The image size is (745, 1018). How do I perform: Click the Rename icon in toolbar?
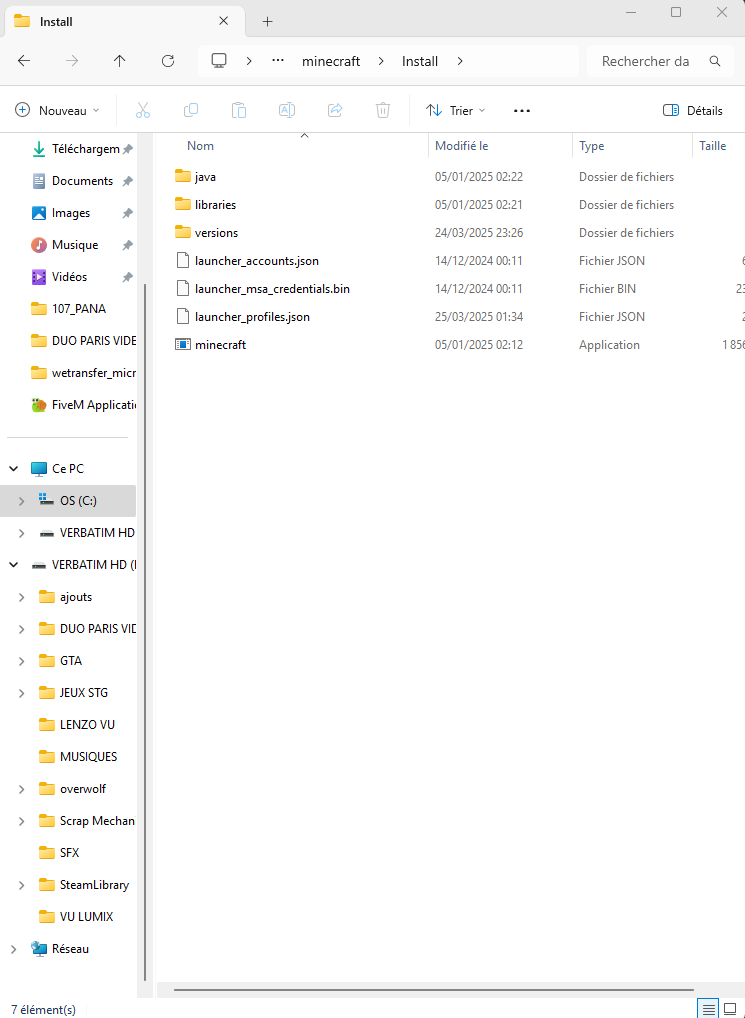tap(287, 110)
